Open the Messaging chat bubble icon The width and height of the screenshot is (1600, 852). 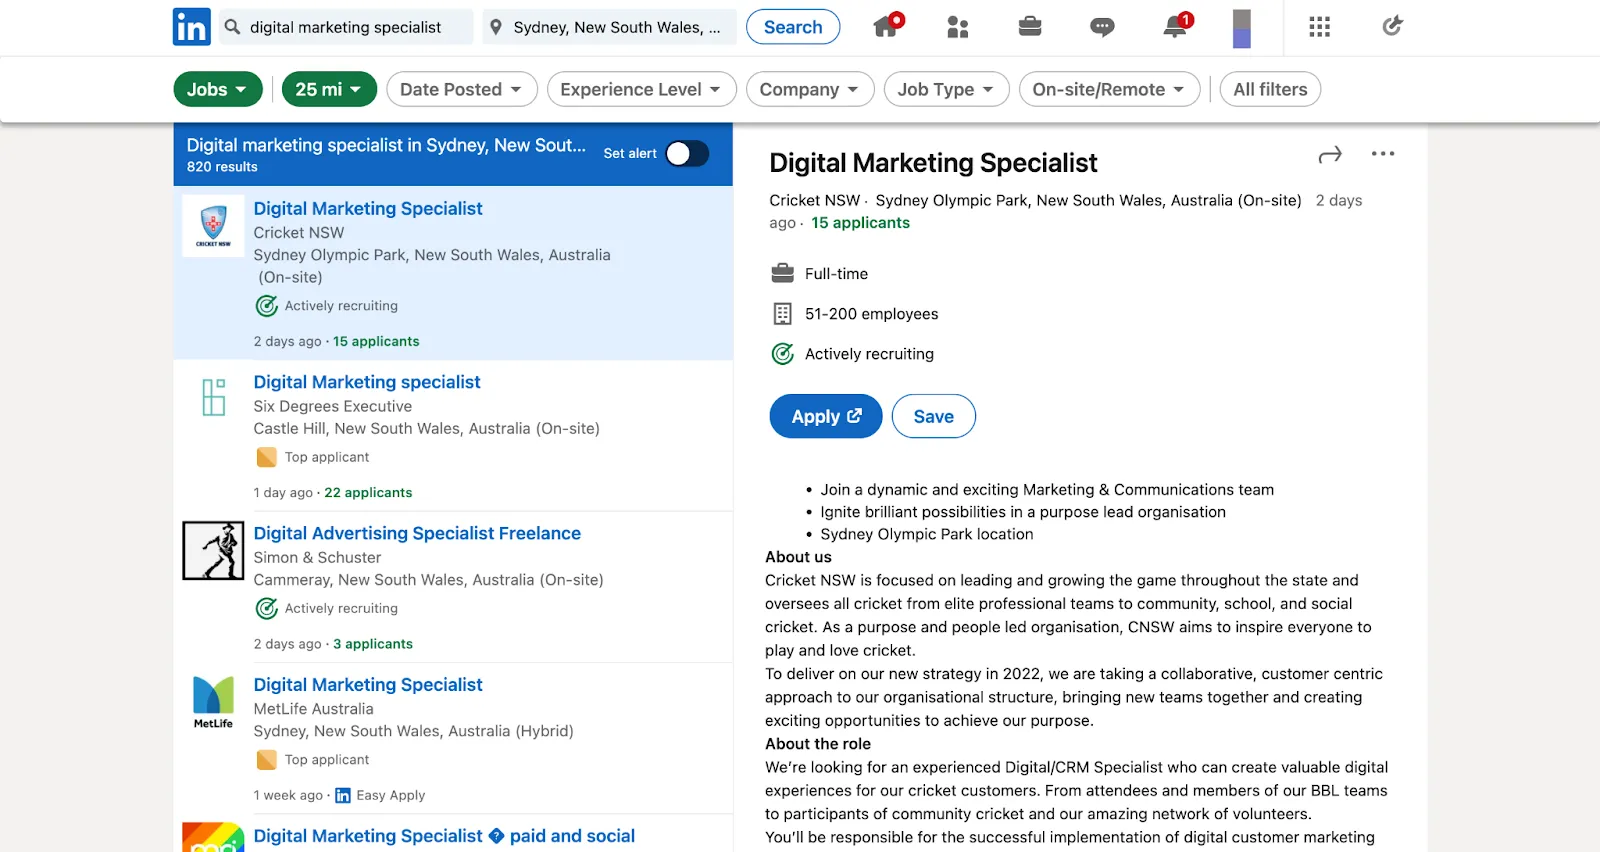pyautogui.click(x=1102, y=27)
